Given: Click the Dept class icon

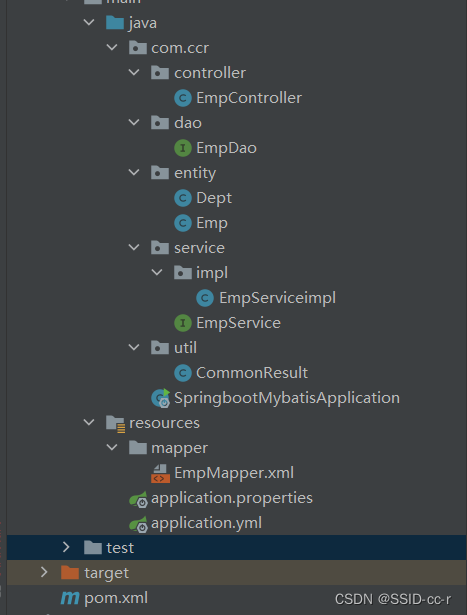Looking at the screenshot, I should [183, 198].
